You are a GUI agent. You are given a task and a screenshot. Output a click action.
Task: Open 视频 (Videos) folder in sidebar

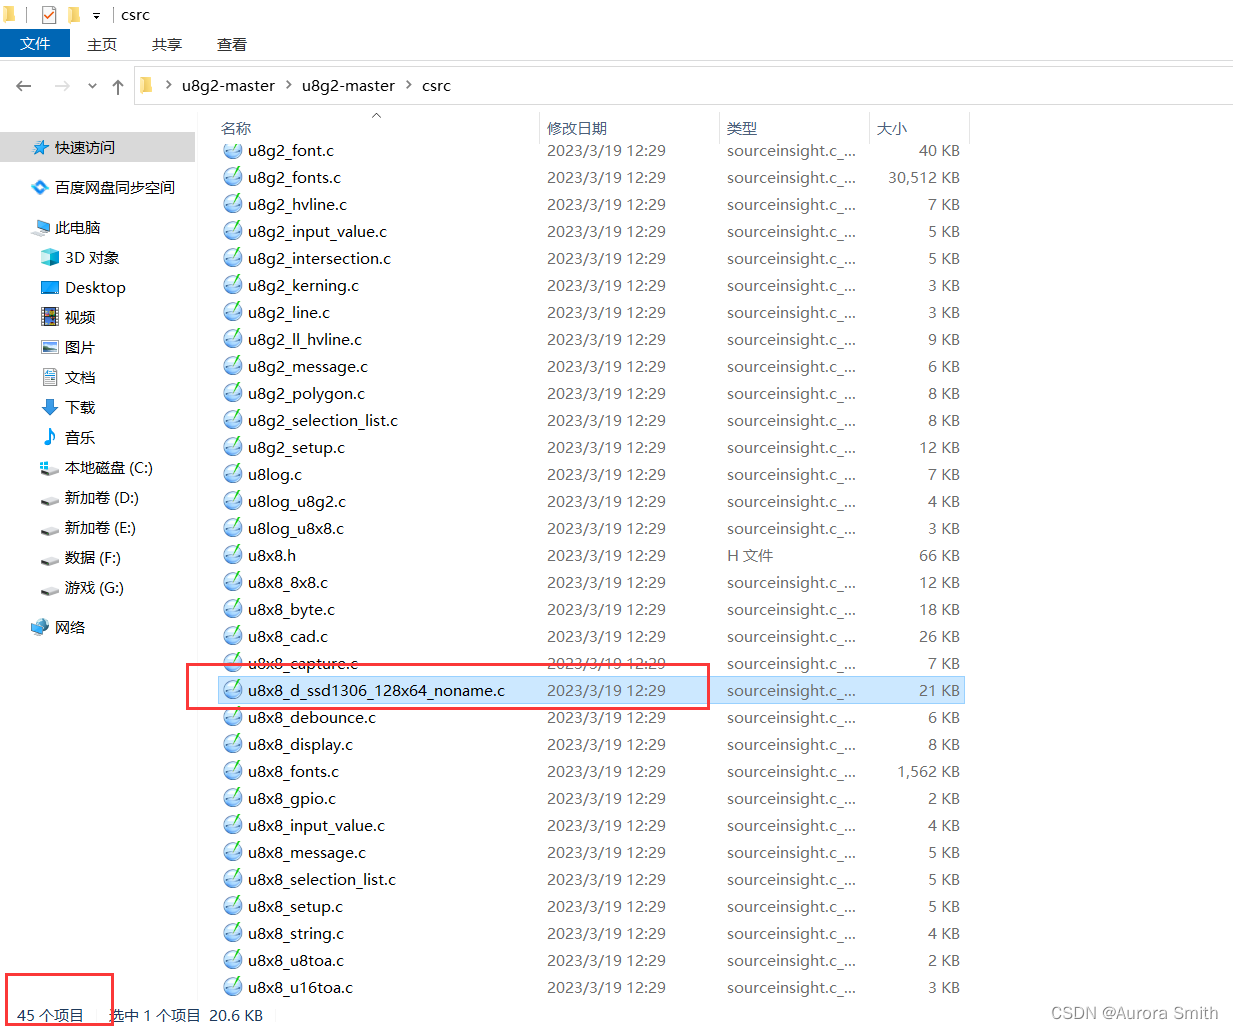(x=68, y=317)
